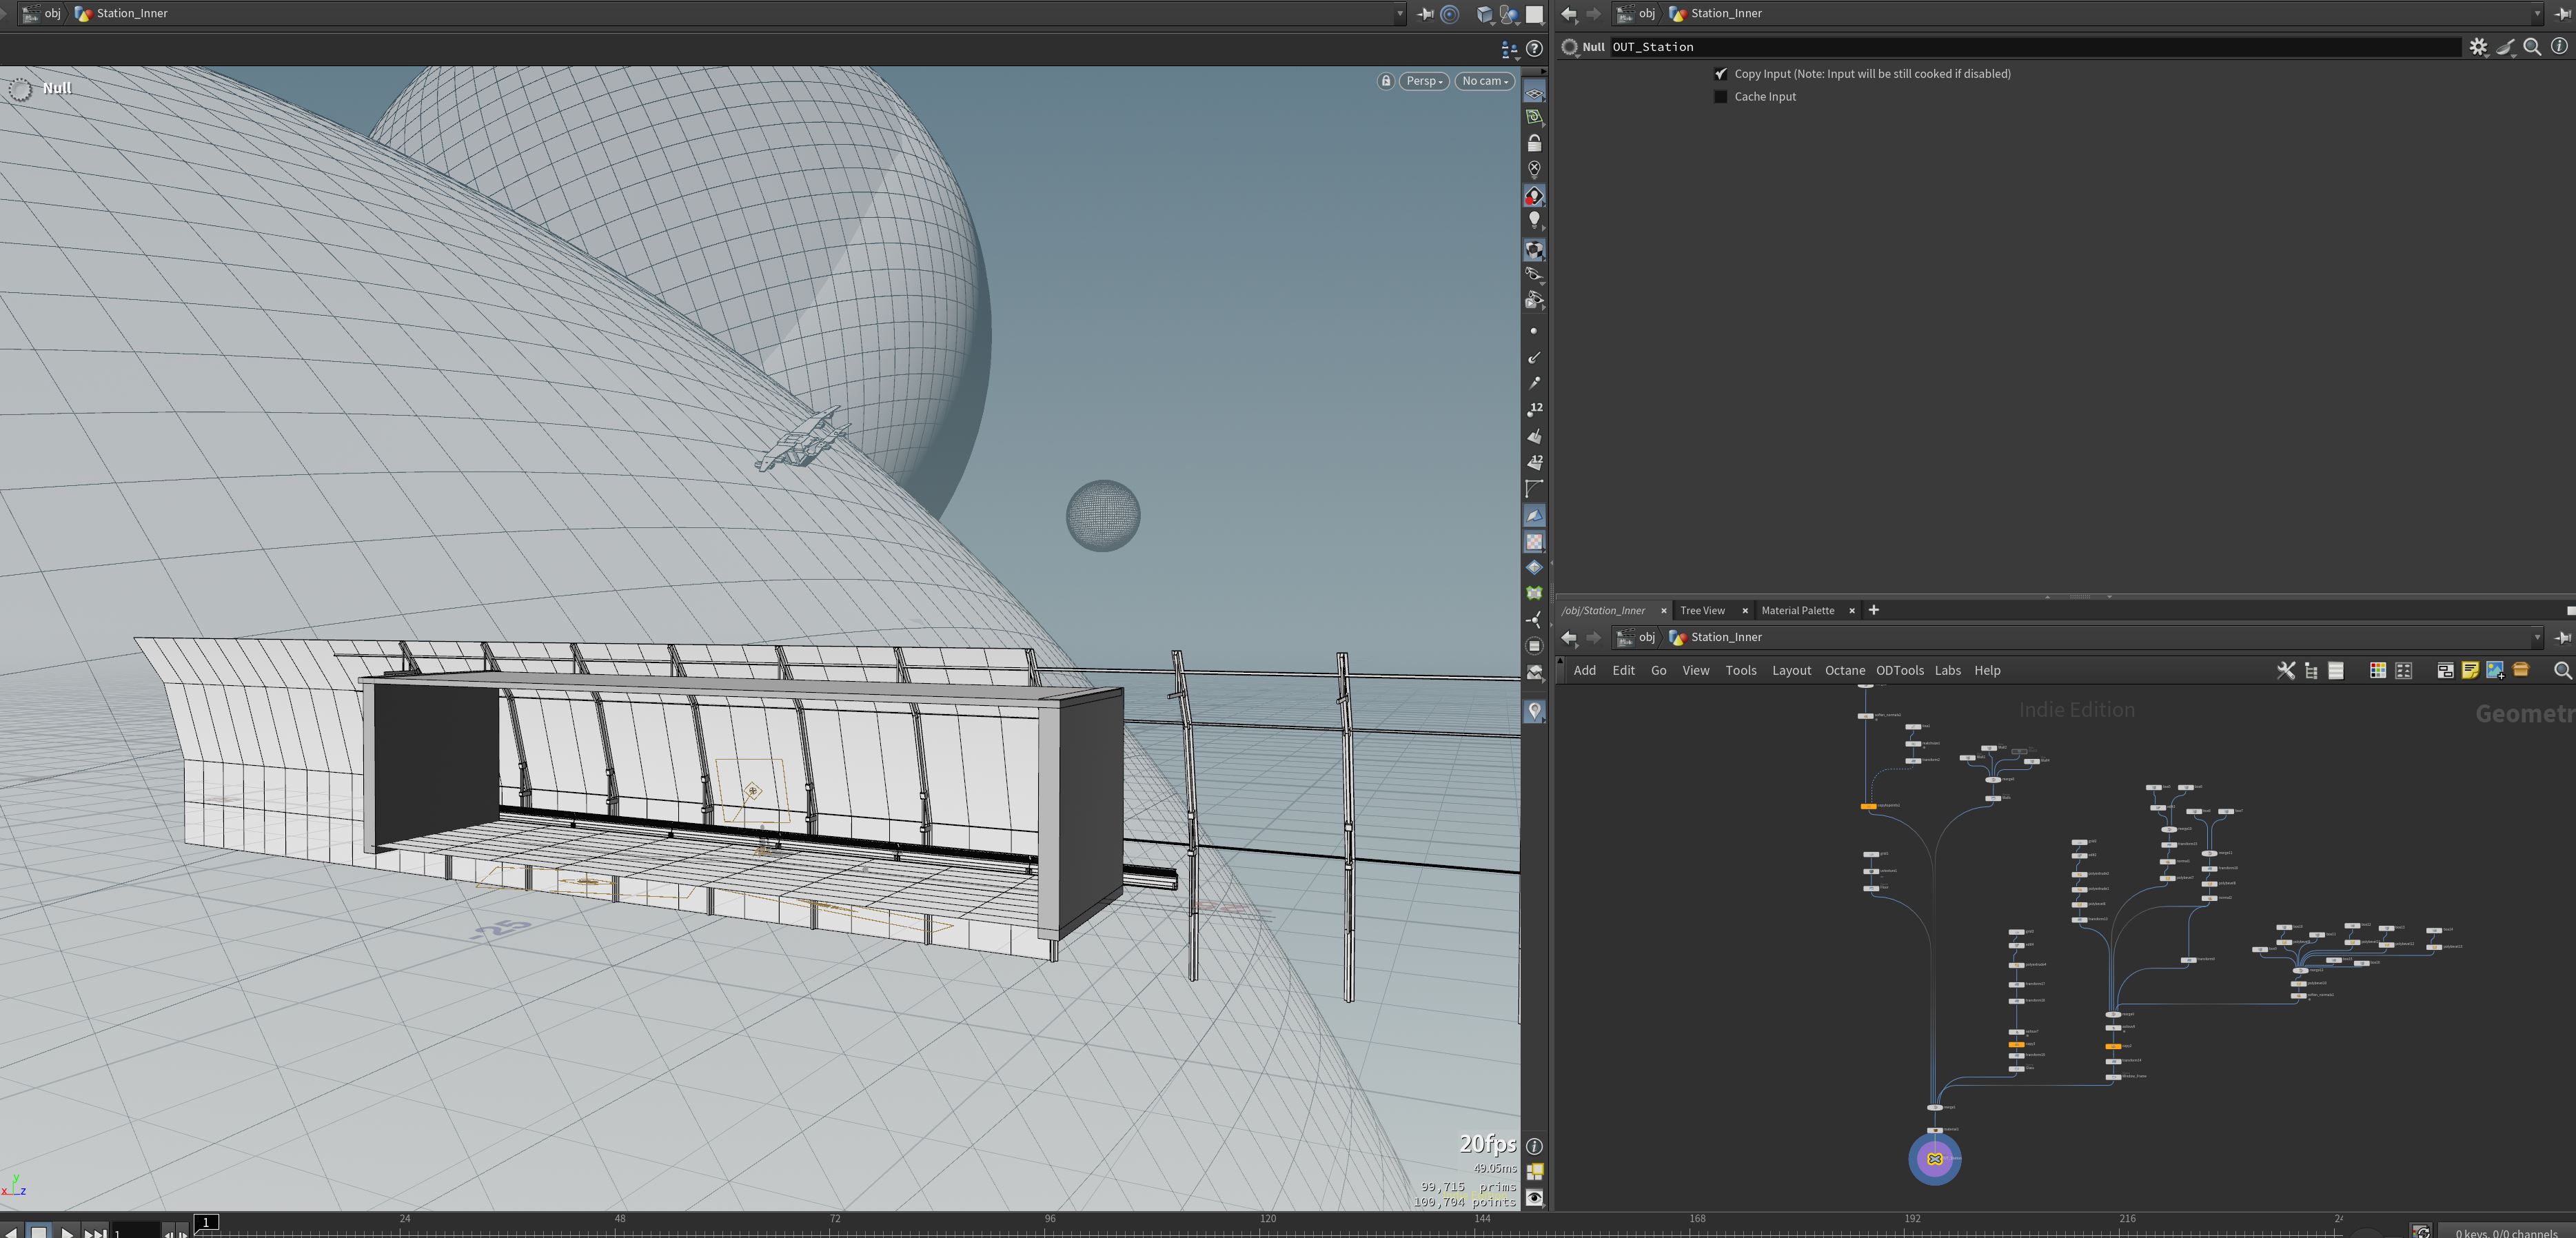The height and width of the screenshot is (1238, 2576).
Task: Enable the Cache Input checkbox
Action: click(1720, 97)
